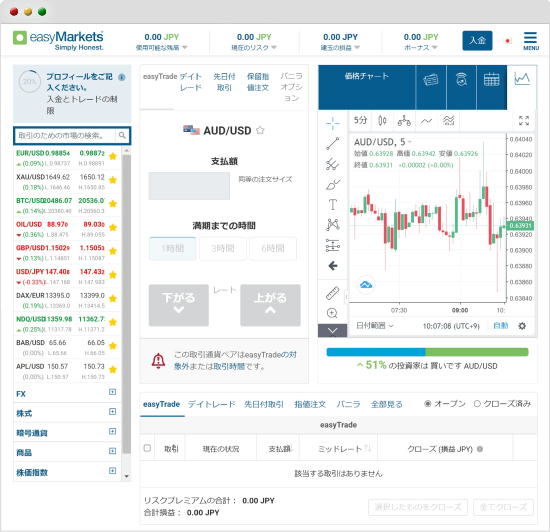The height and width of the screenshot is (532, 550).
Task: Expand the FX market category
Action: click(x=112, y=392)
